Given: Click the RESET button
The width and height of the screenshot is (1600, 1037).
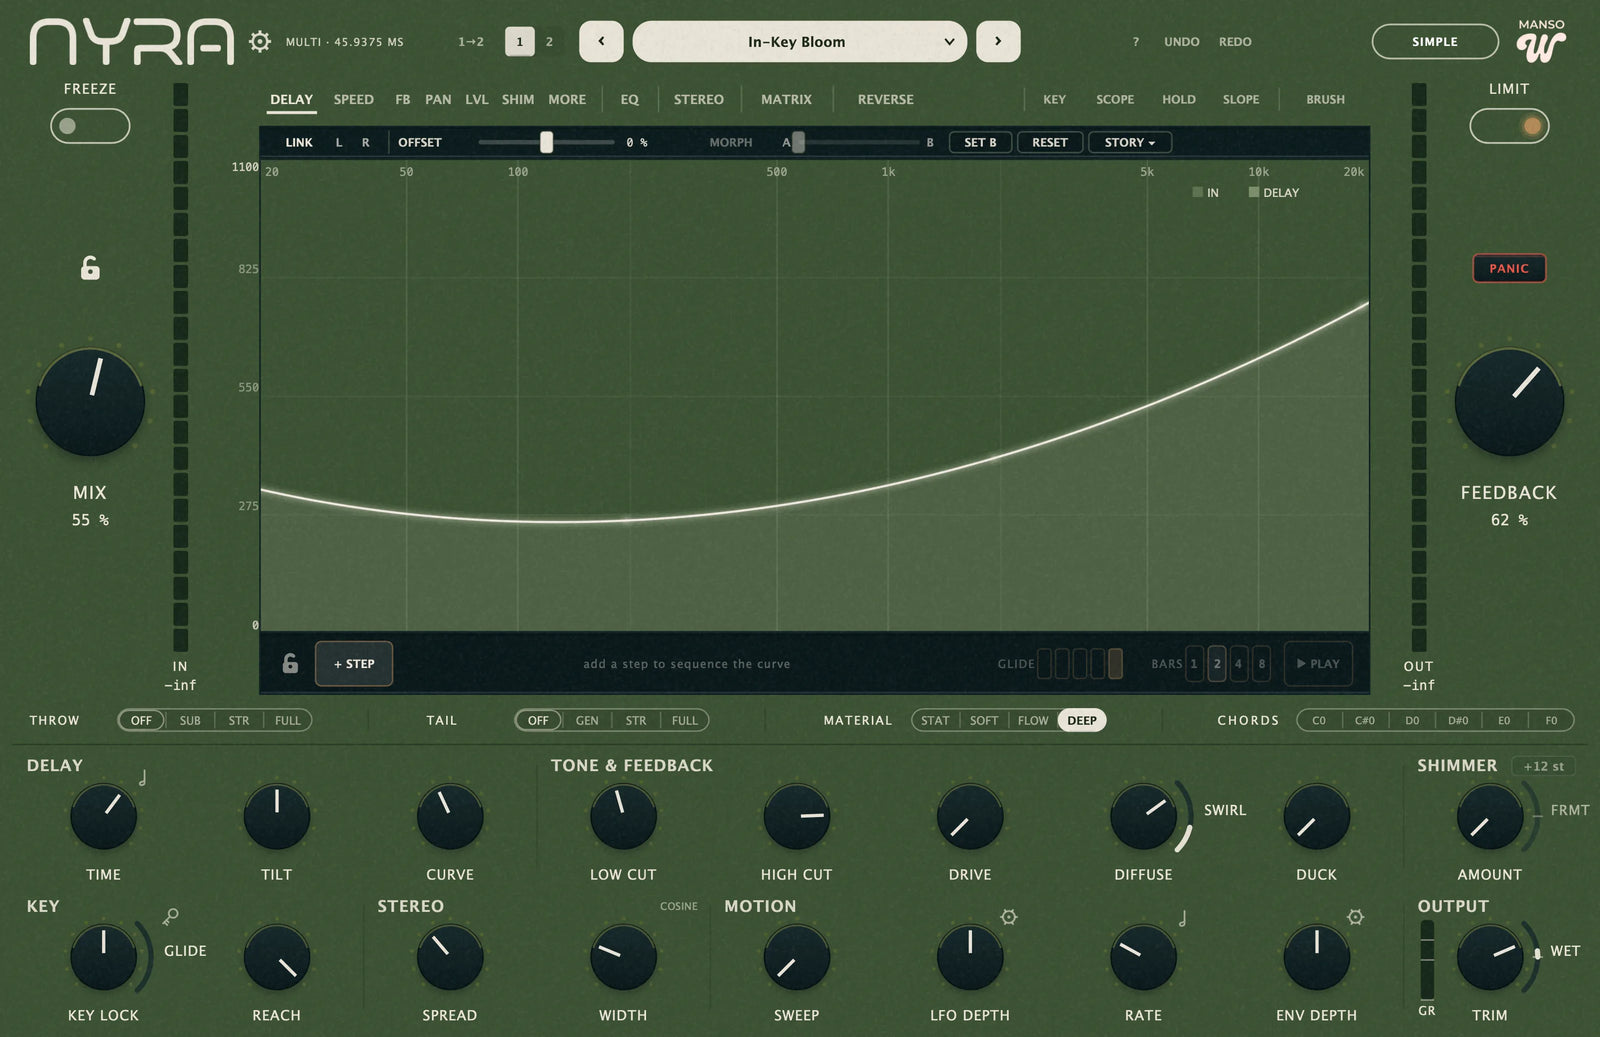Looking at the screenshot, I should tap(1050, 142).
